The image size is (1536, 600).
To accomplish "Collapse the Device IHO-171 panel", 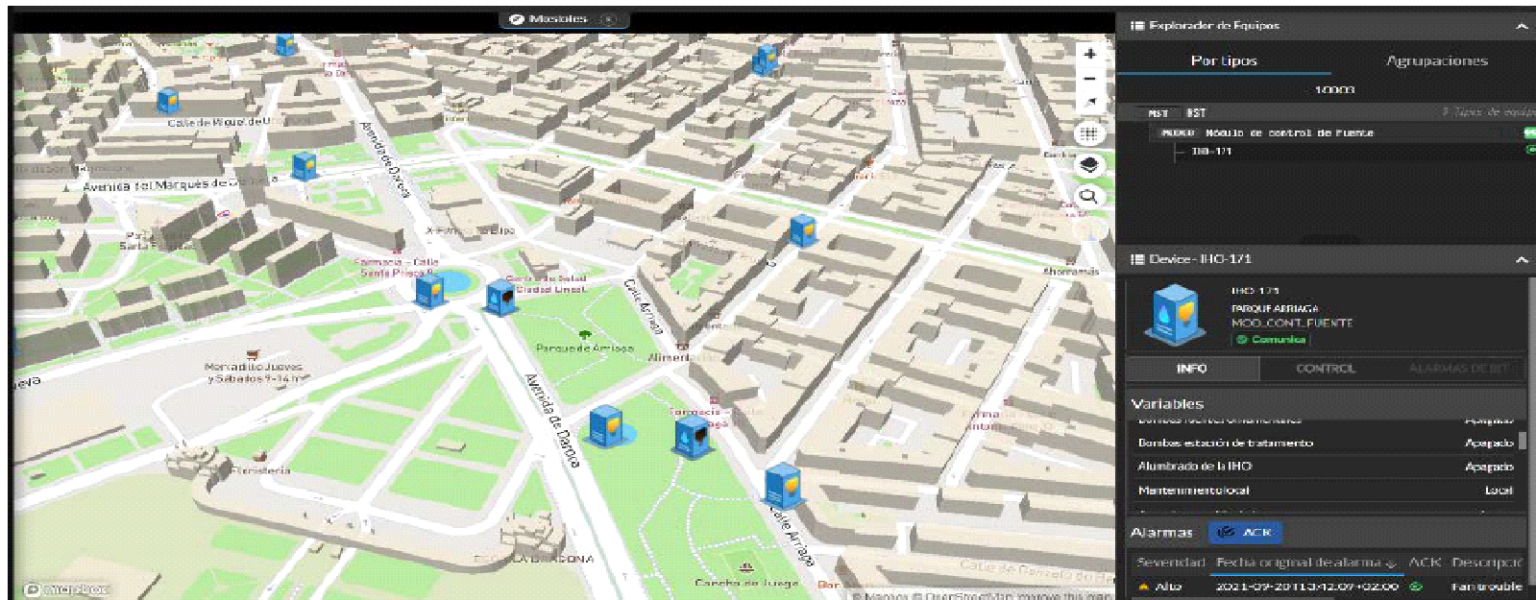I will (x=1521, y=260).
